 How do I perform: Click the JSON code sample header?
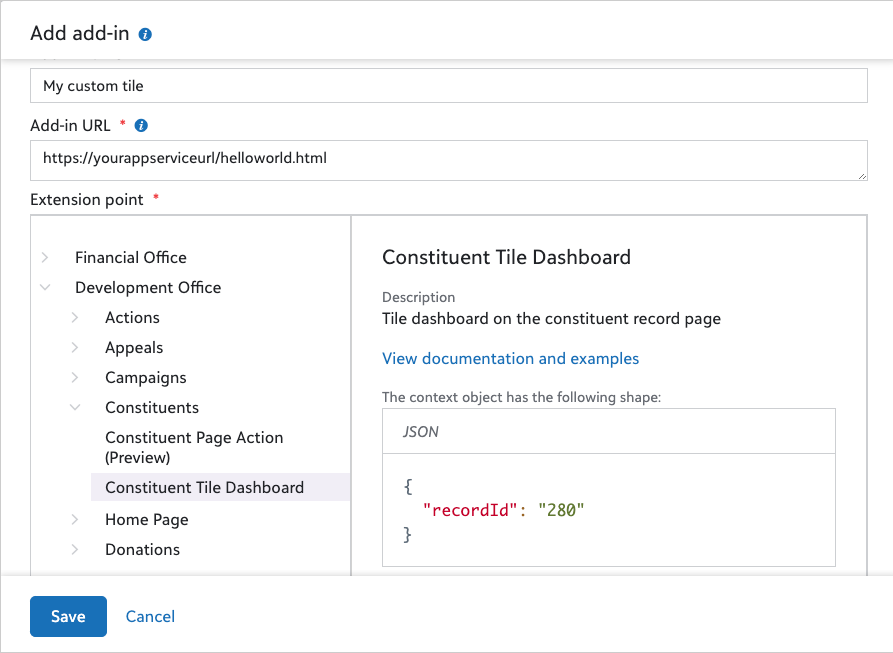tap(608, 432)
